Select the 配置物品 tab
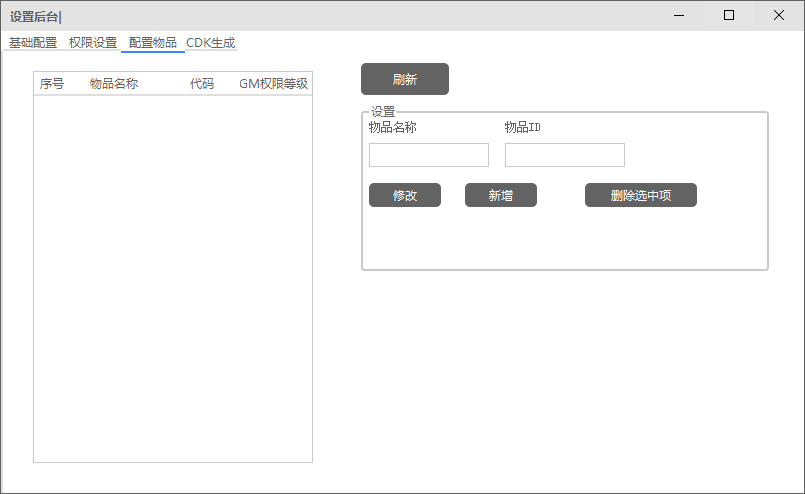Image resolution: width=805 pixels, height=494 pixels. click(x=153, y=43)
